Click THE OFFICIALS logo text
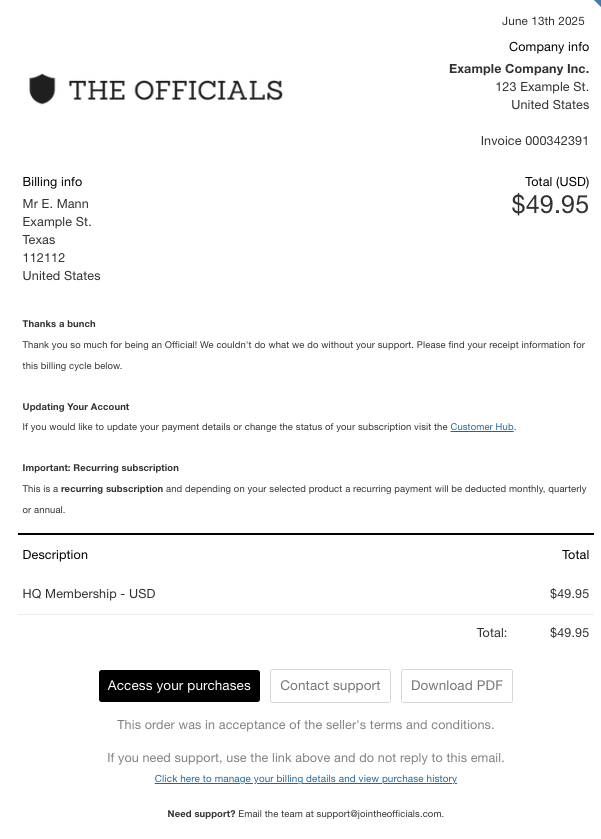601x839 pixels. point(176,90)
